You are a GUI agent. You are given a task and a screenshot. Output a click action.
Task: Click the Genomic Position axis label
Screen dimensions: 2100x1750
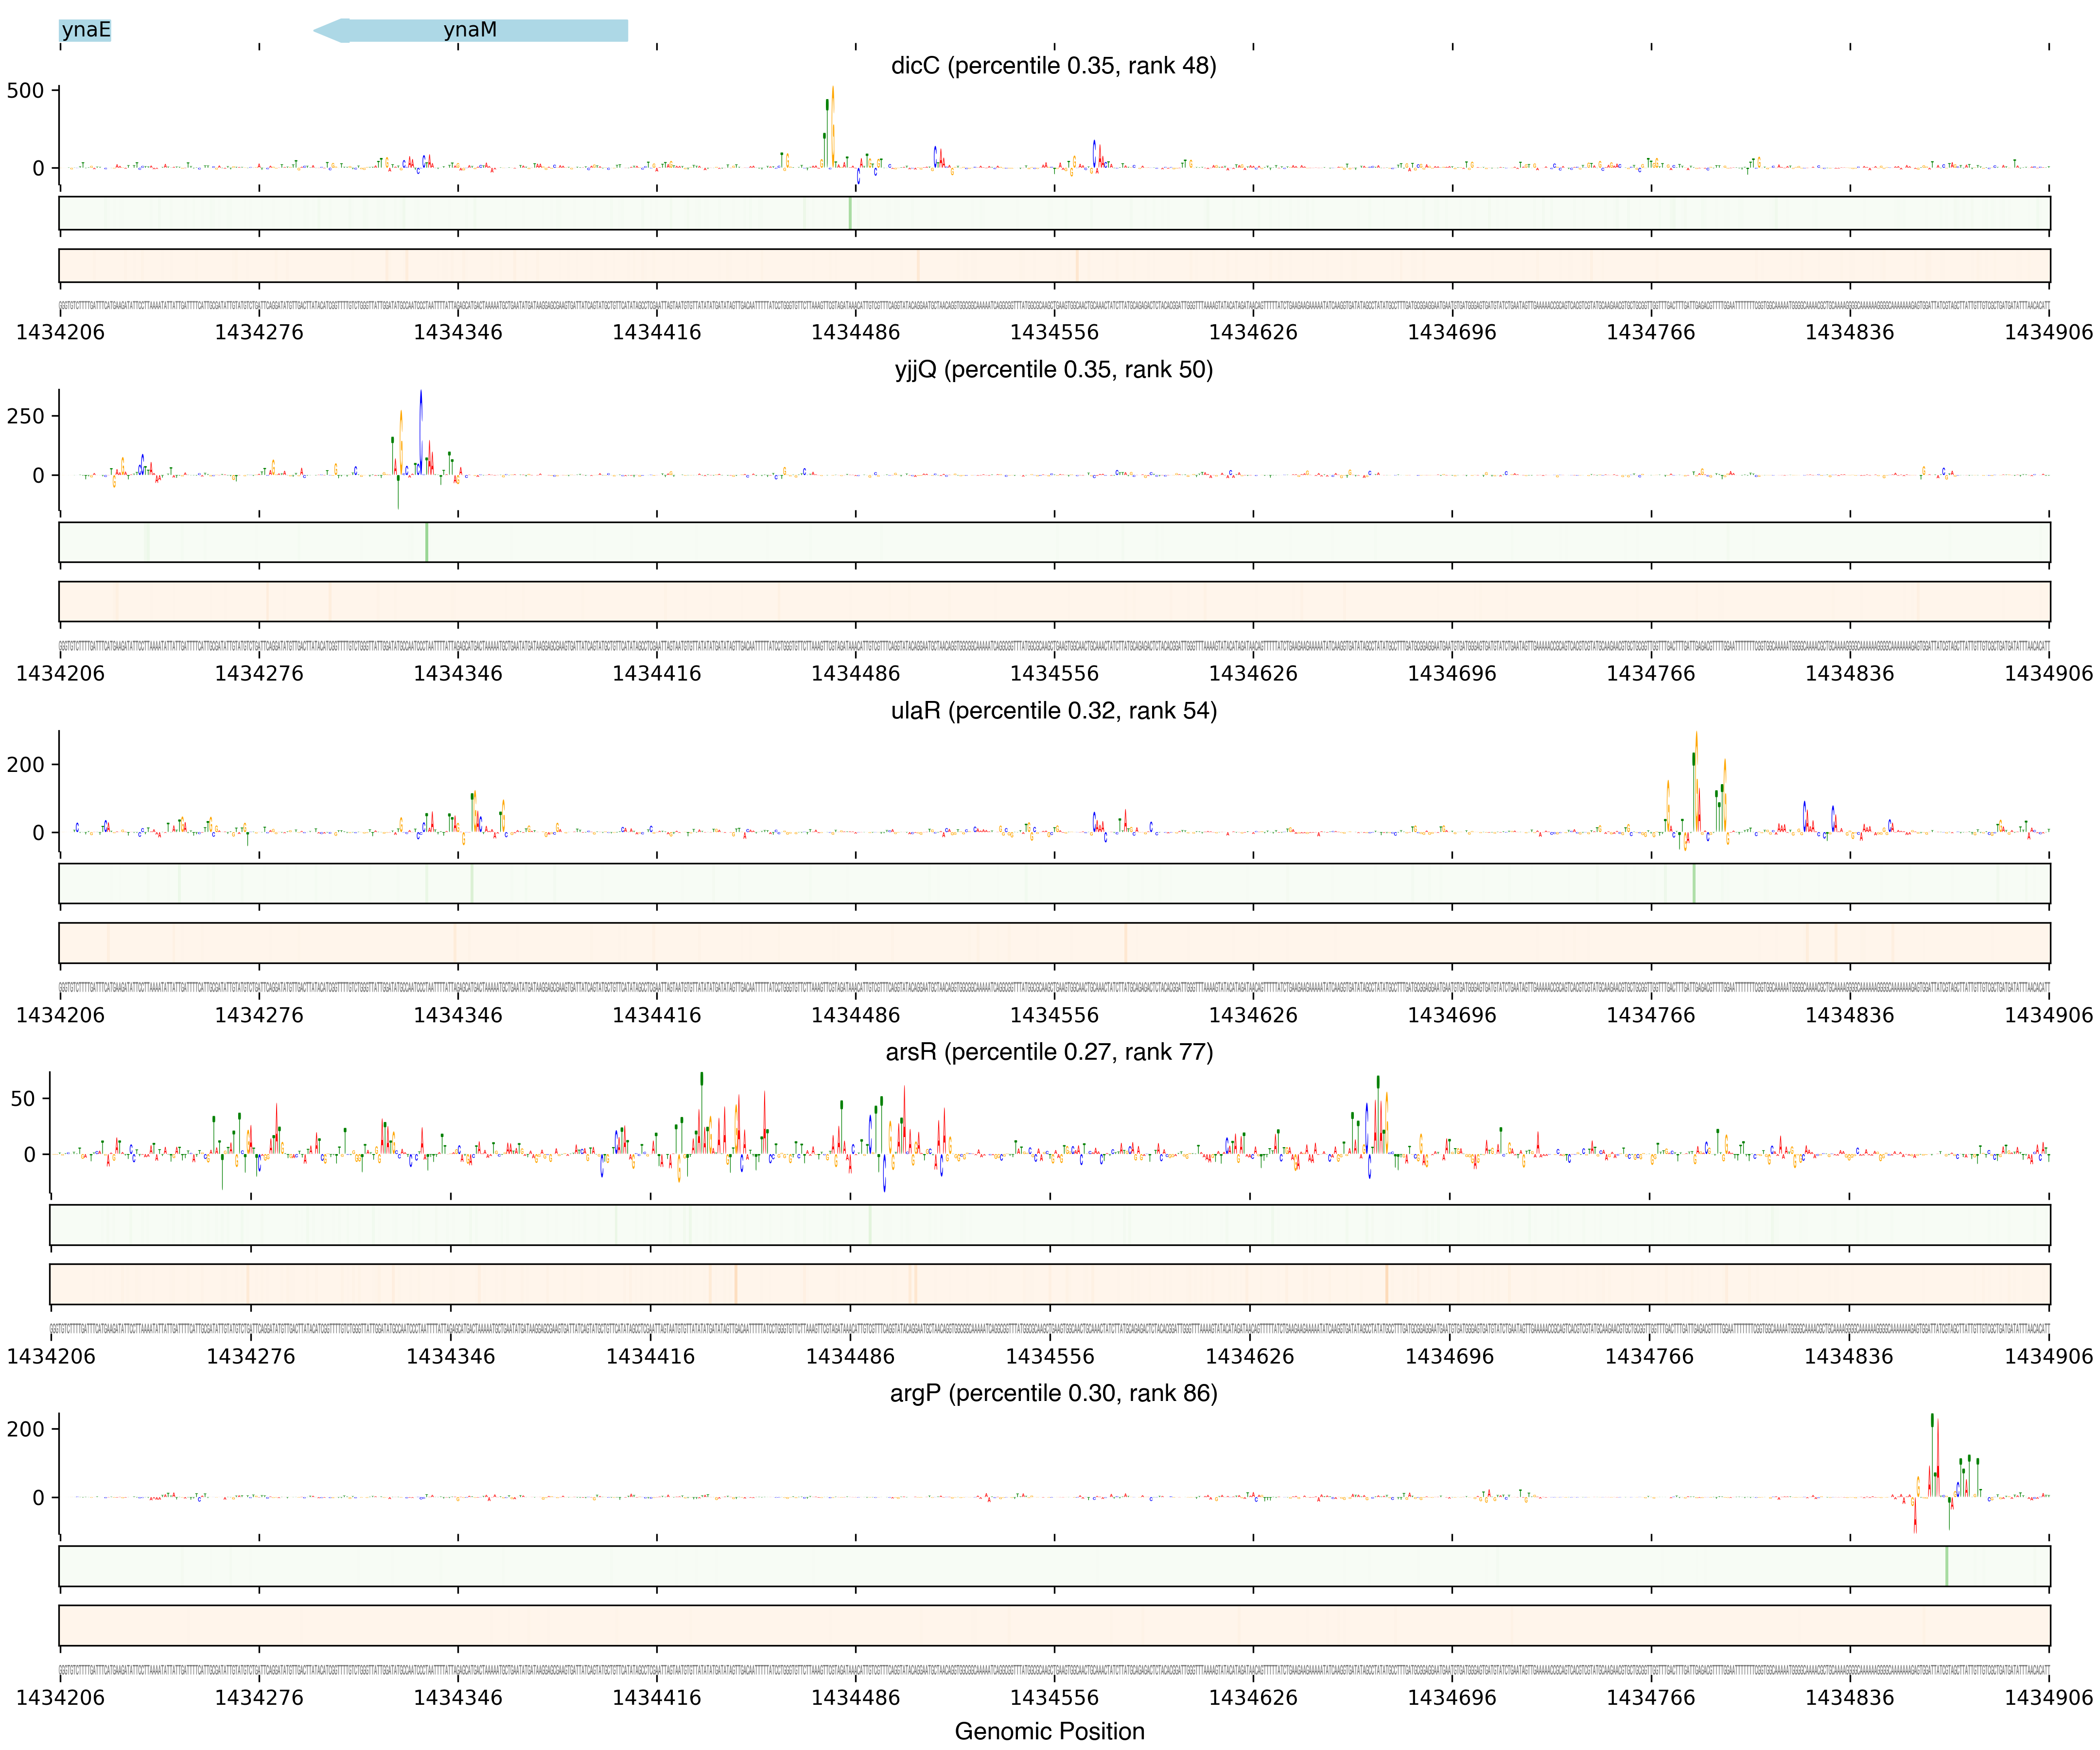coord(1049,1731)
